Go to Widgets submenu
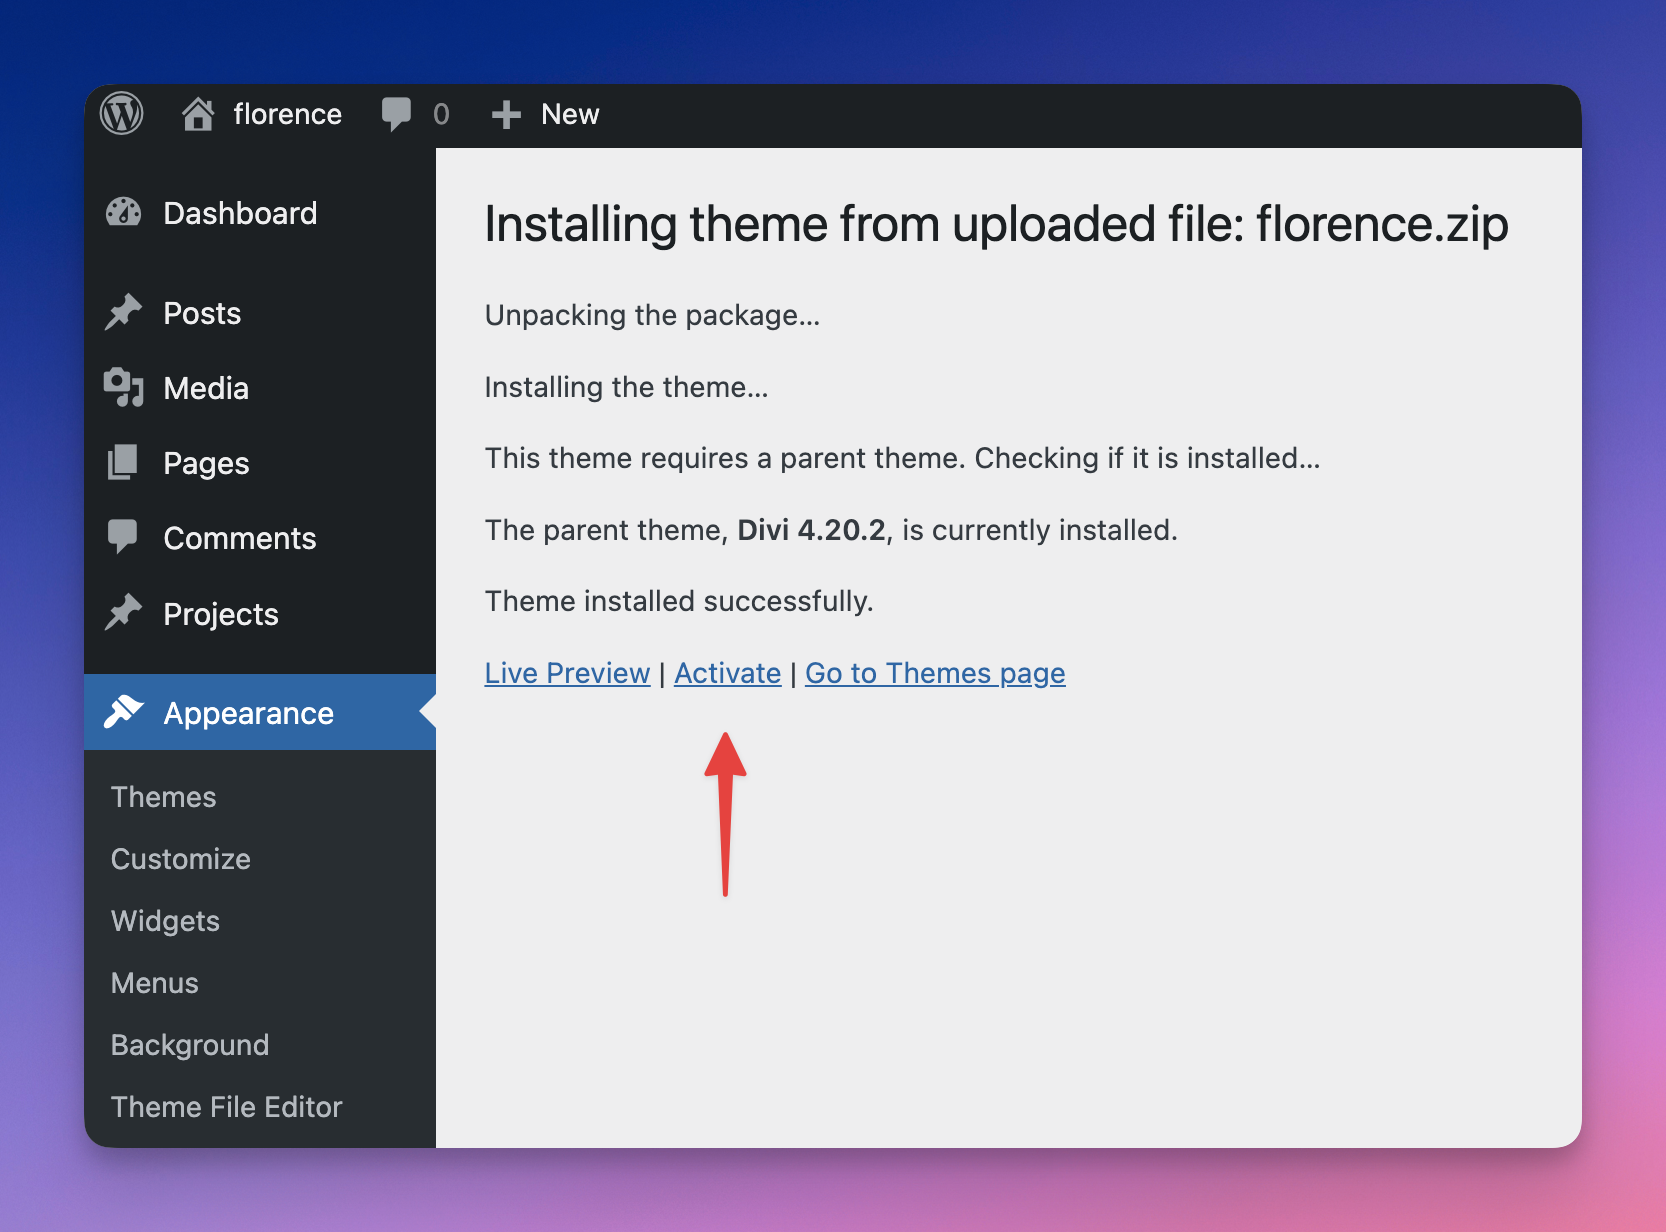This screenshot has height=1232, width=1666. tap(166, 921)
